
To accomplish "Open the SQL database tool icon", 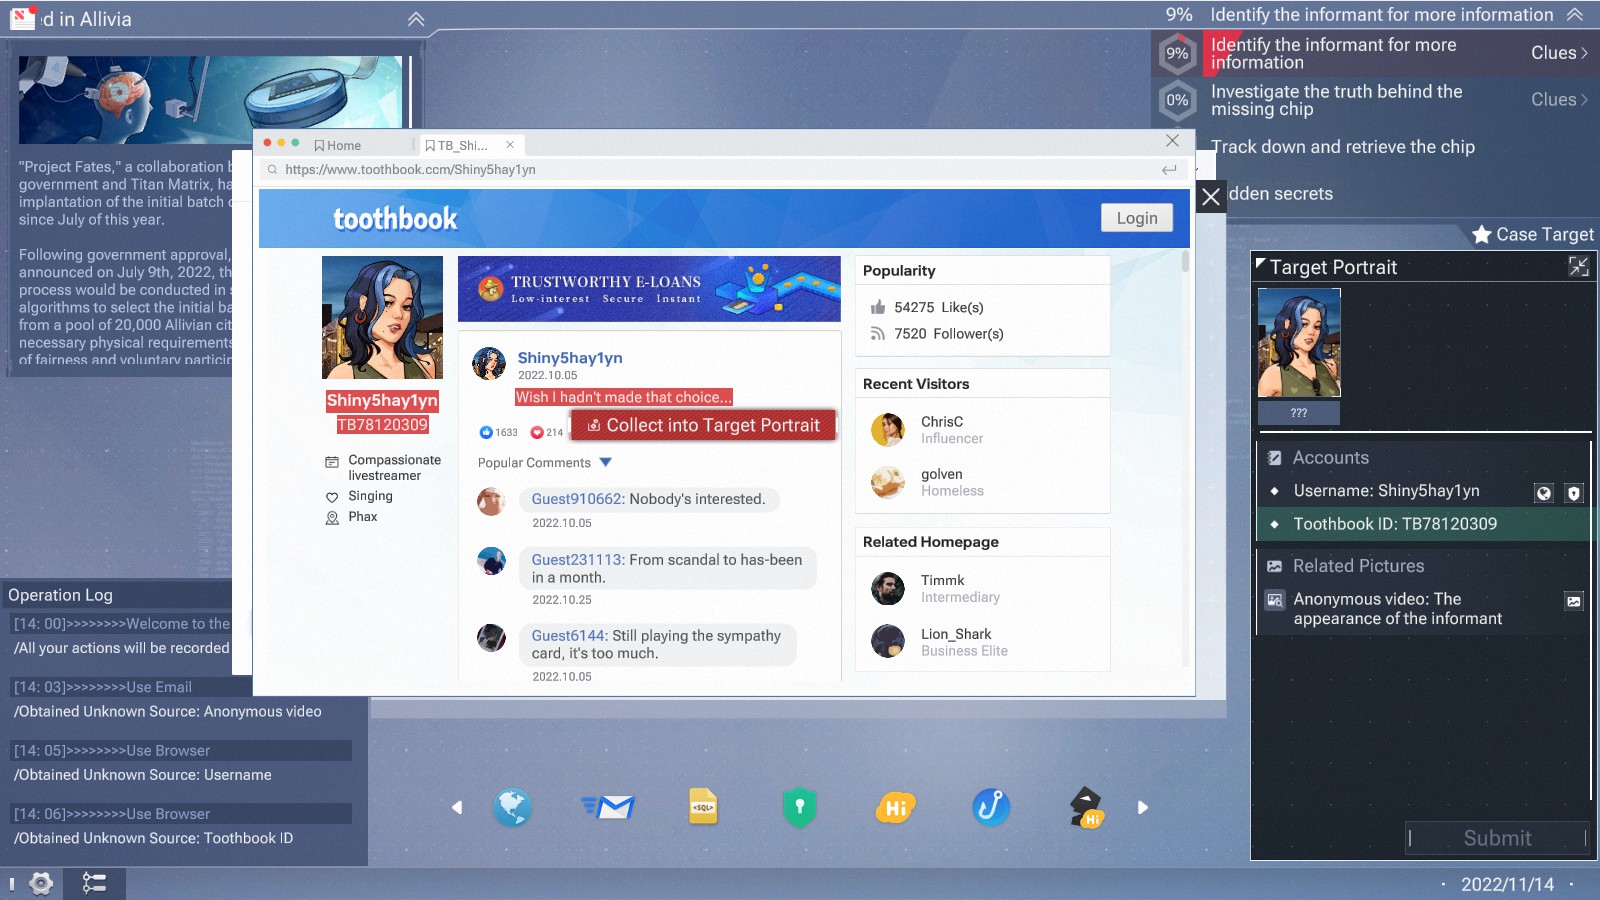I will pos(703,807).
